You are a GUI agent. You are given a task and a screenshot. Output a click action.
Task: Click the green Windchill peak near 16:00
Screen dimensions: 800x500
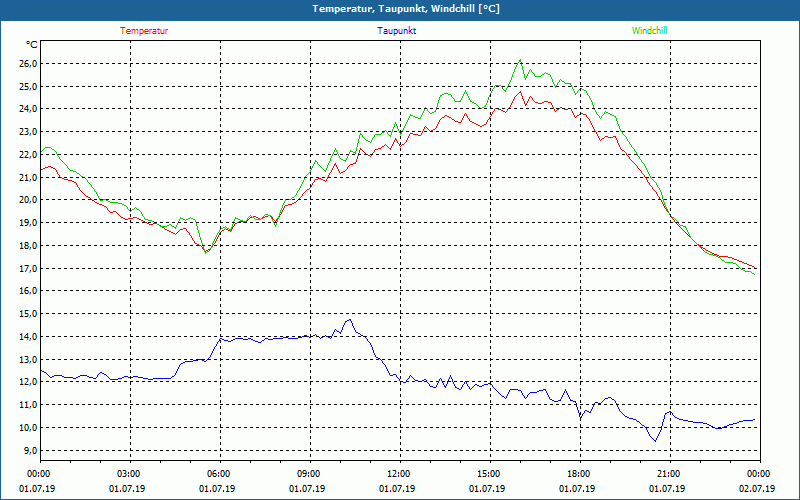(x=520, y=60)
